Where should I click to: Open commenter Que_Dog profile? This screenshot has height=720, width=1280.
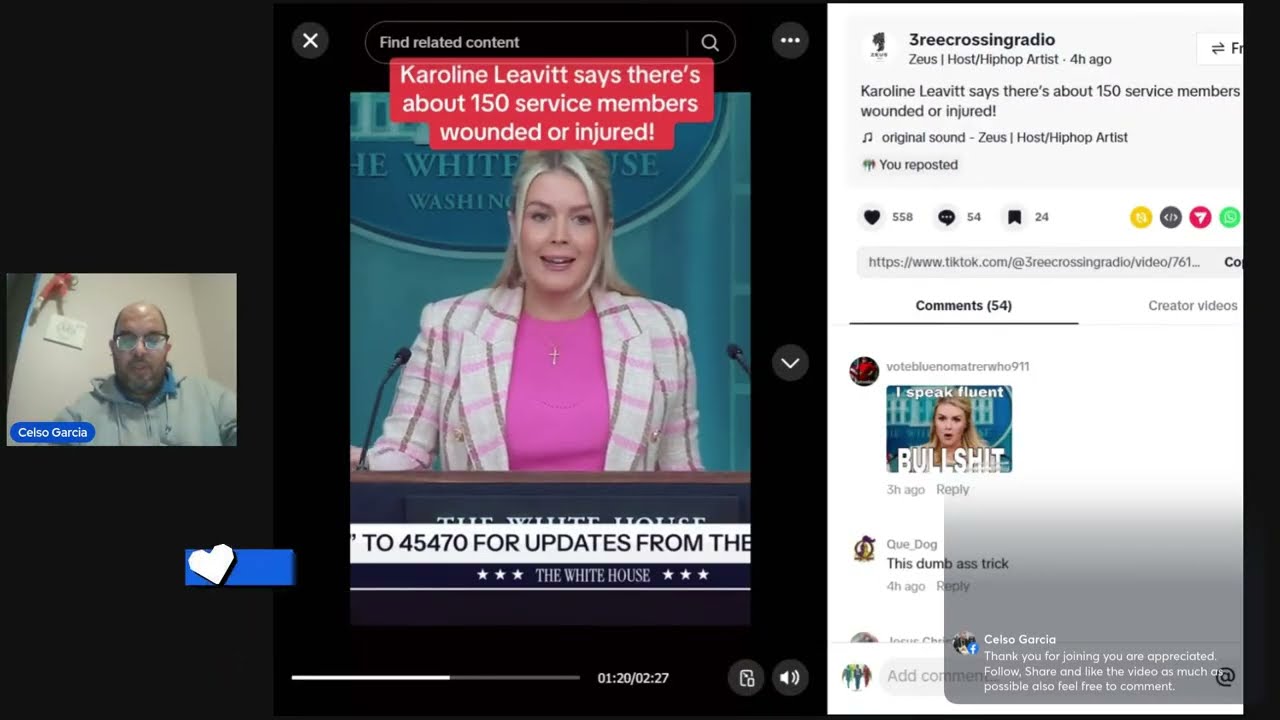911,544
